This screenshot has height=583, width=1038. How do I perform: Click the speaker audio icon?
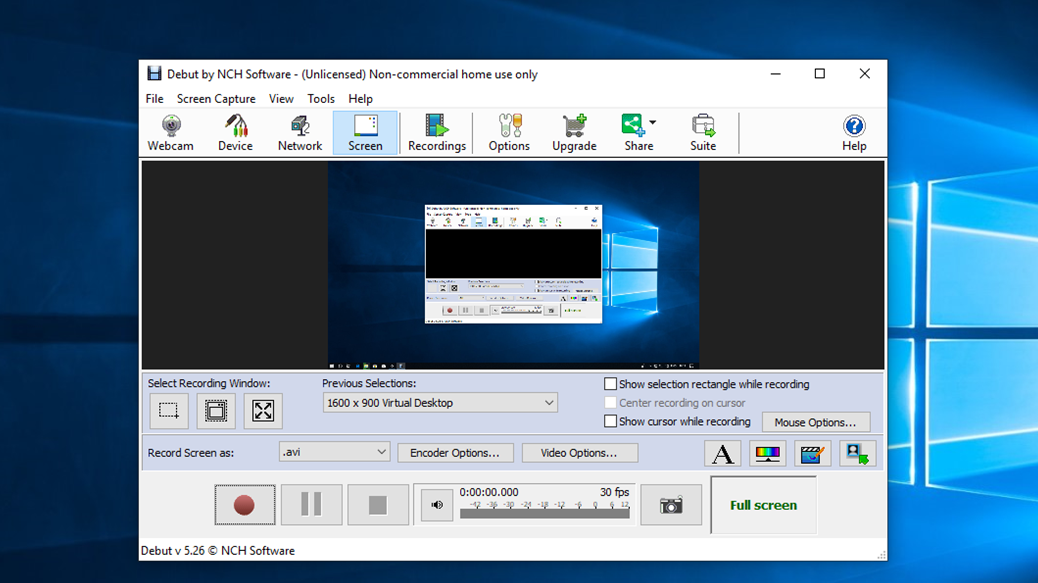click(437, 505)
